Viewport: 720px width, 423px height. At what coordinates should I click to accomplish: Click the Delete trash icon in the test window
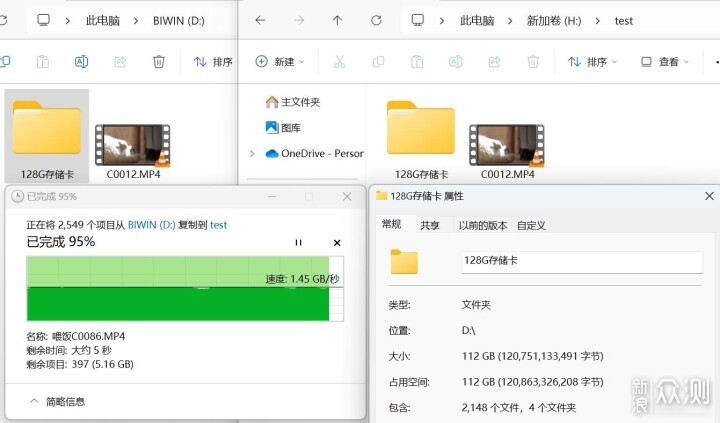tap(533, 62)
